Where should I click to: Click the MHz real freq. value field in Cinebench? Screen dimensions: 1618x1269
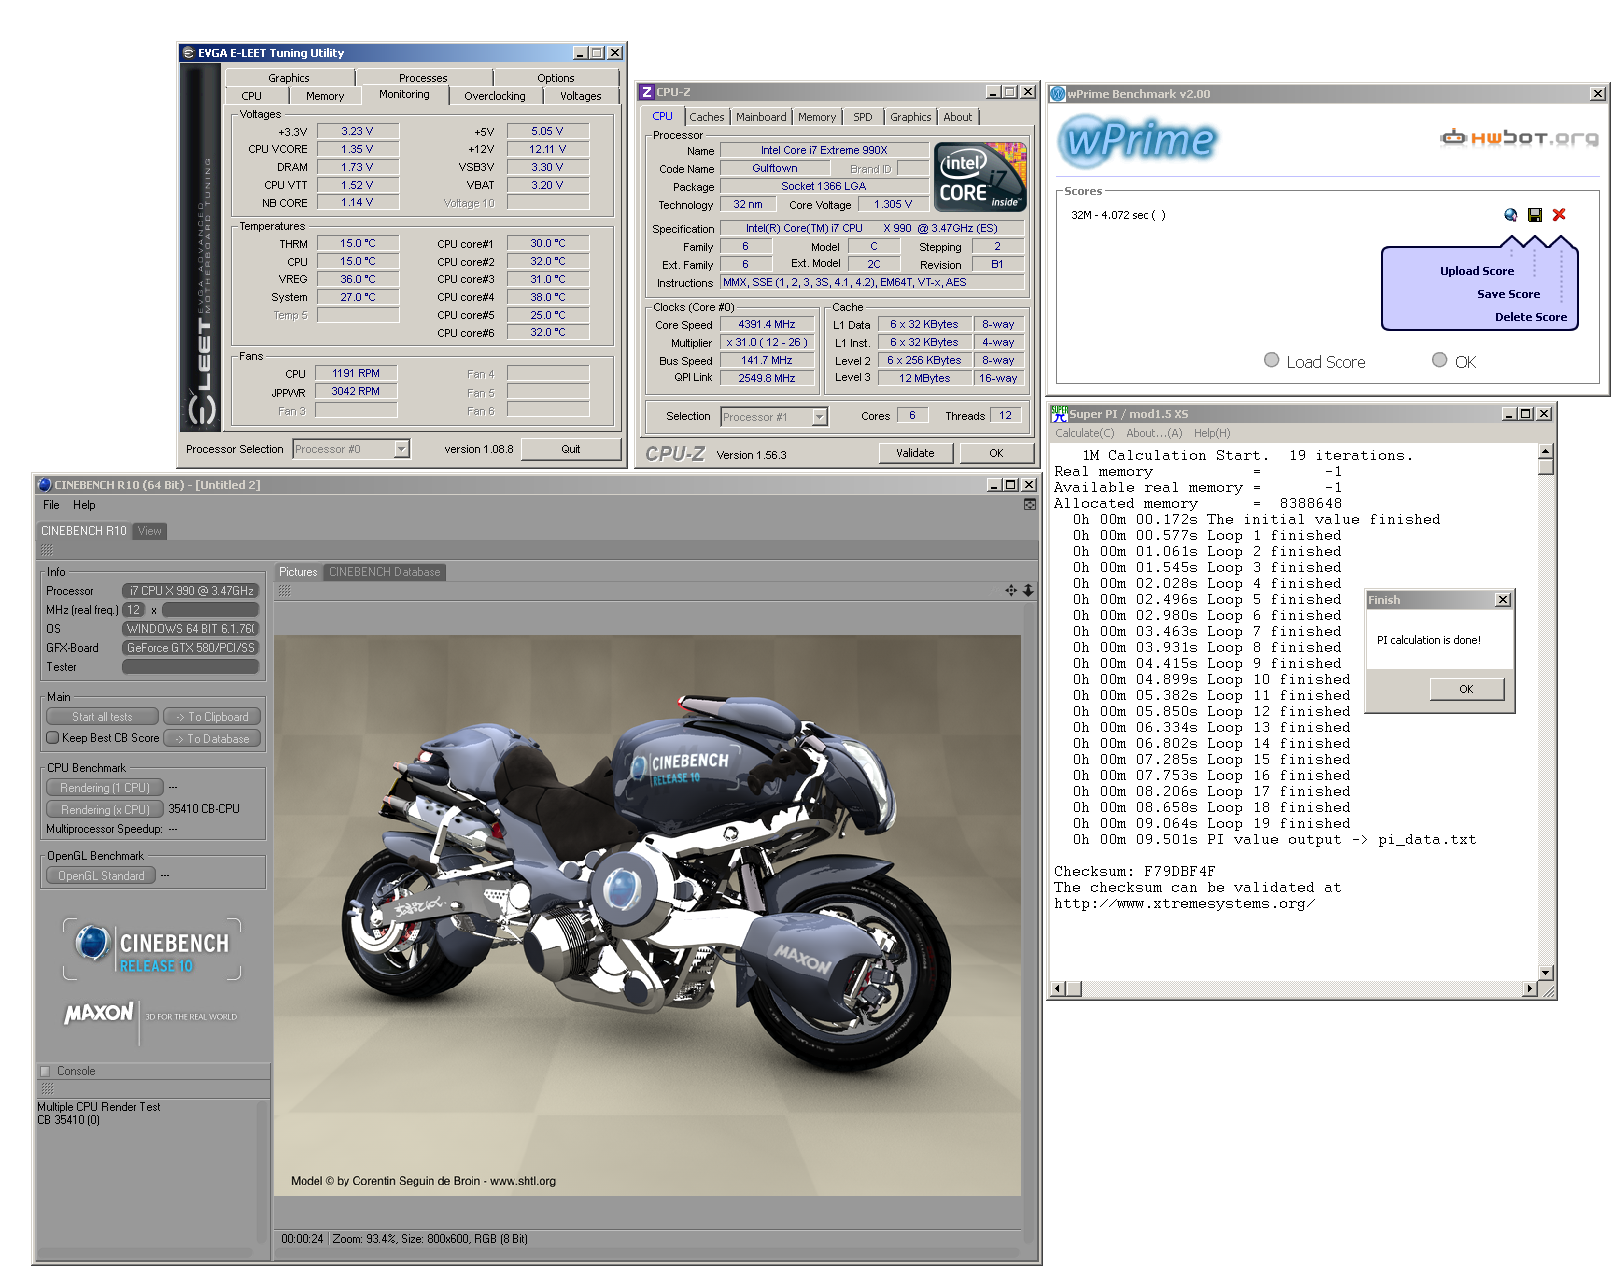pos(134,610)
